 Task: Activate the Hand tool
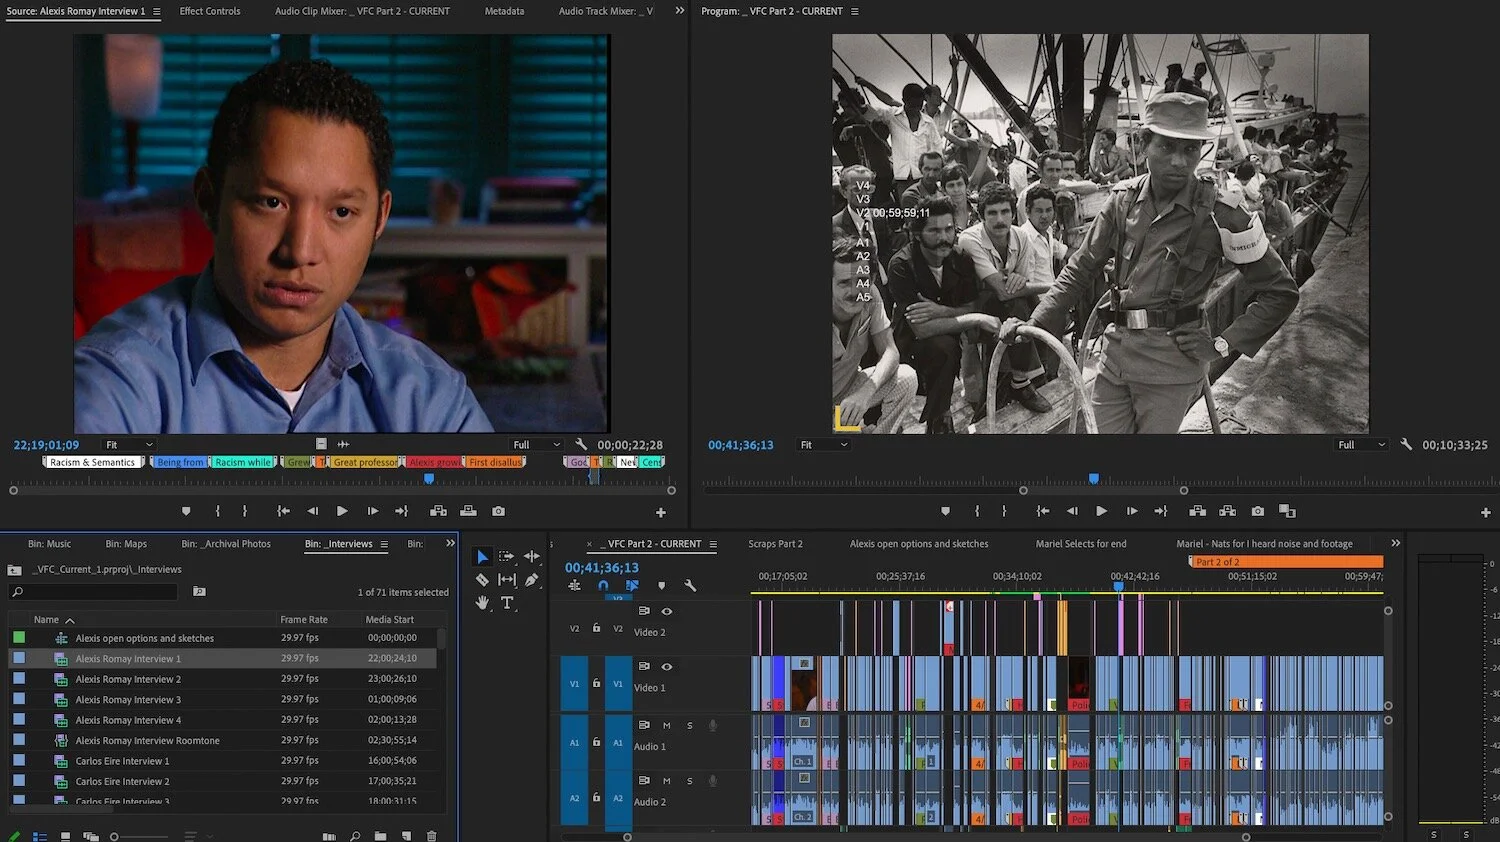[482, 602]
